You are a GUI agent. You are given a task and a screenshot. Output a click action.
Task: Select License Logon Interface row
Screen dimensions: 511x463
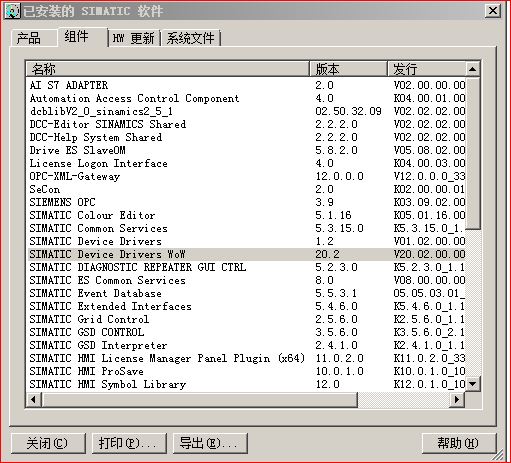point(246,163)
